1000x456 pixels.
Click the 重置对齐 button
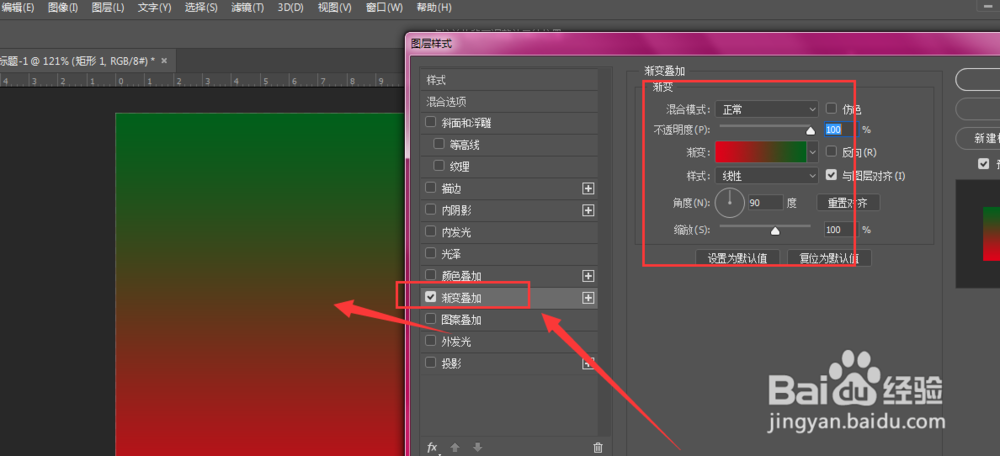tap(848, 203)
